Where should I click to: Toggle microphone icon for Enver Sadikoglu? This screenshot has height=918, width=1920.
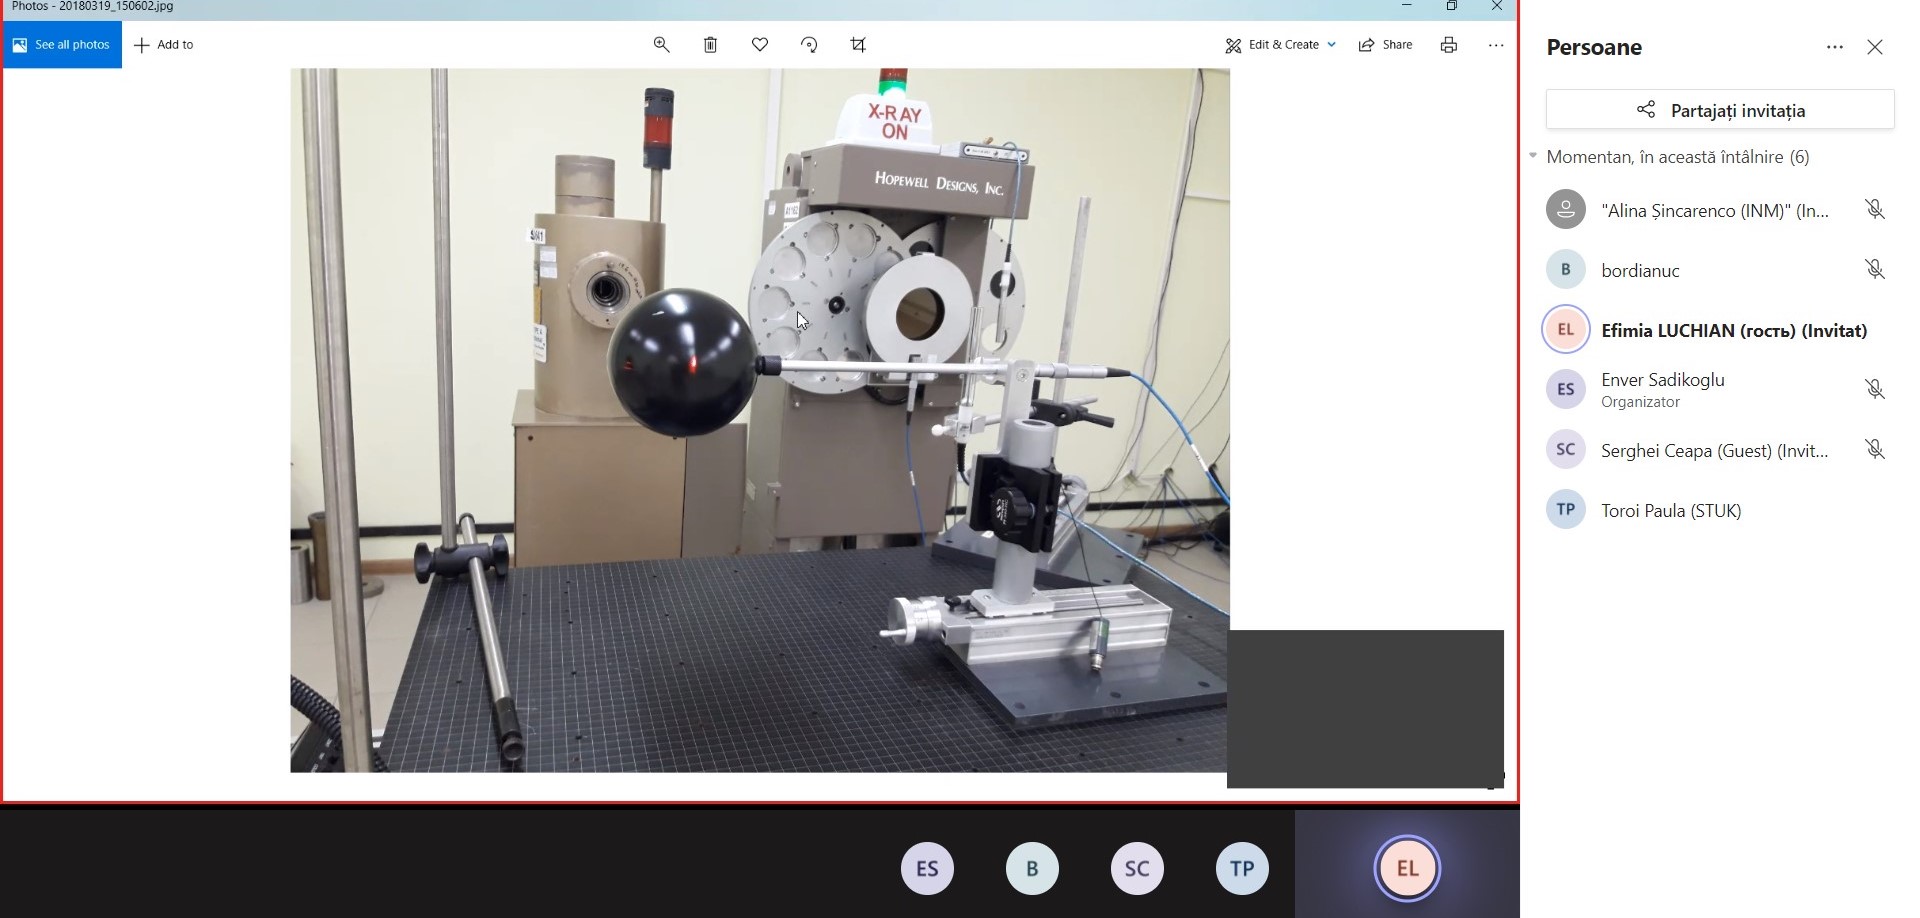point(1875,389)
